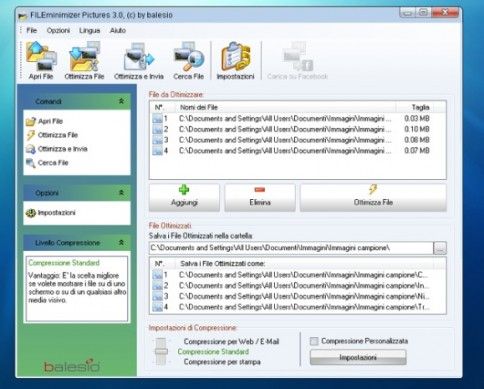Enable the Compressione Personalizzata checkbox
Screen dimensions: 484x389
[314, 341]
